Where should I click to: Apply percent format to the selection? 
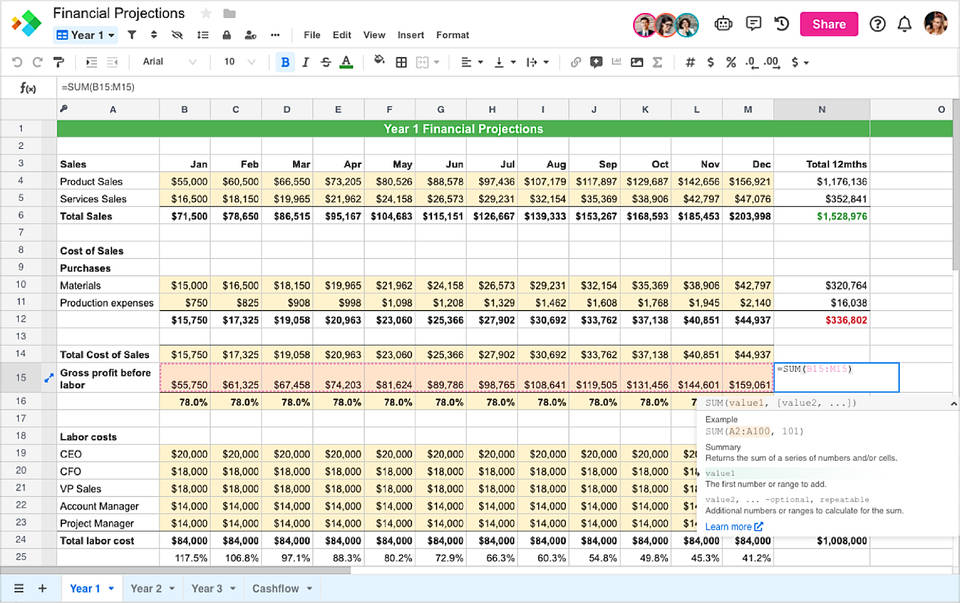(x=731, y=62)
